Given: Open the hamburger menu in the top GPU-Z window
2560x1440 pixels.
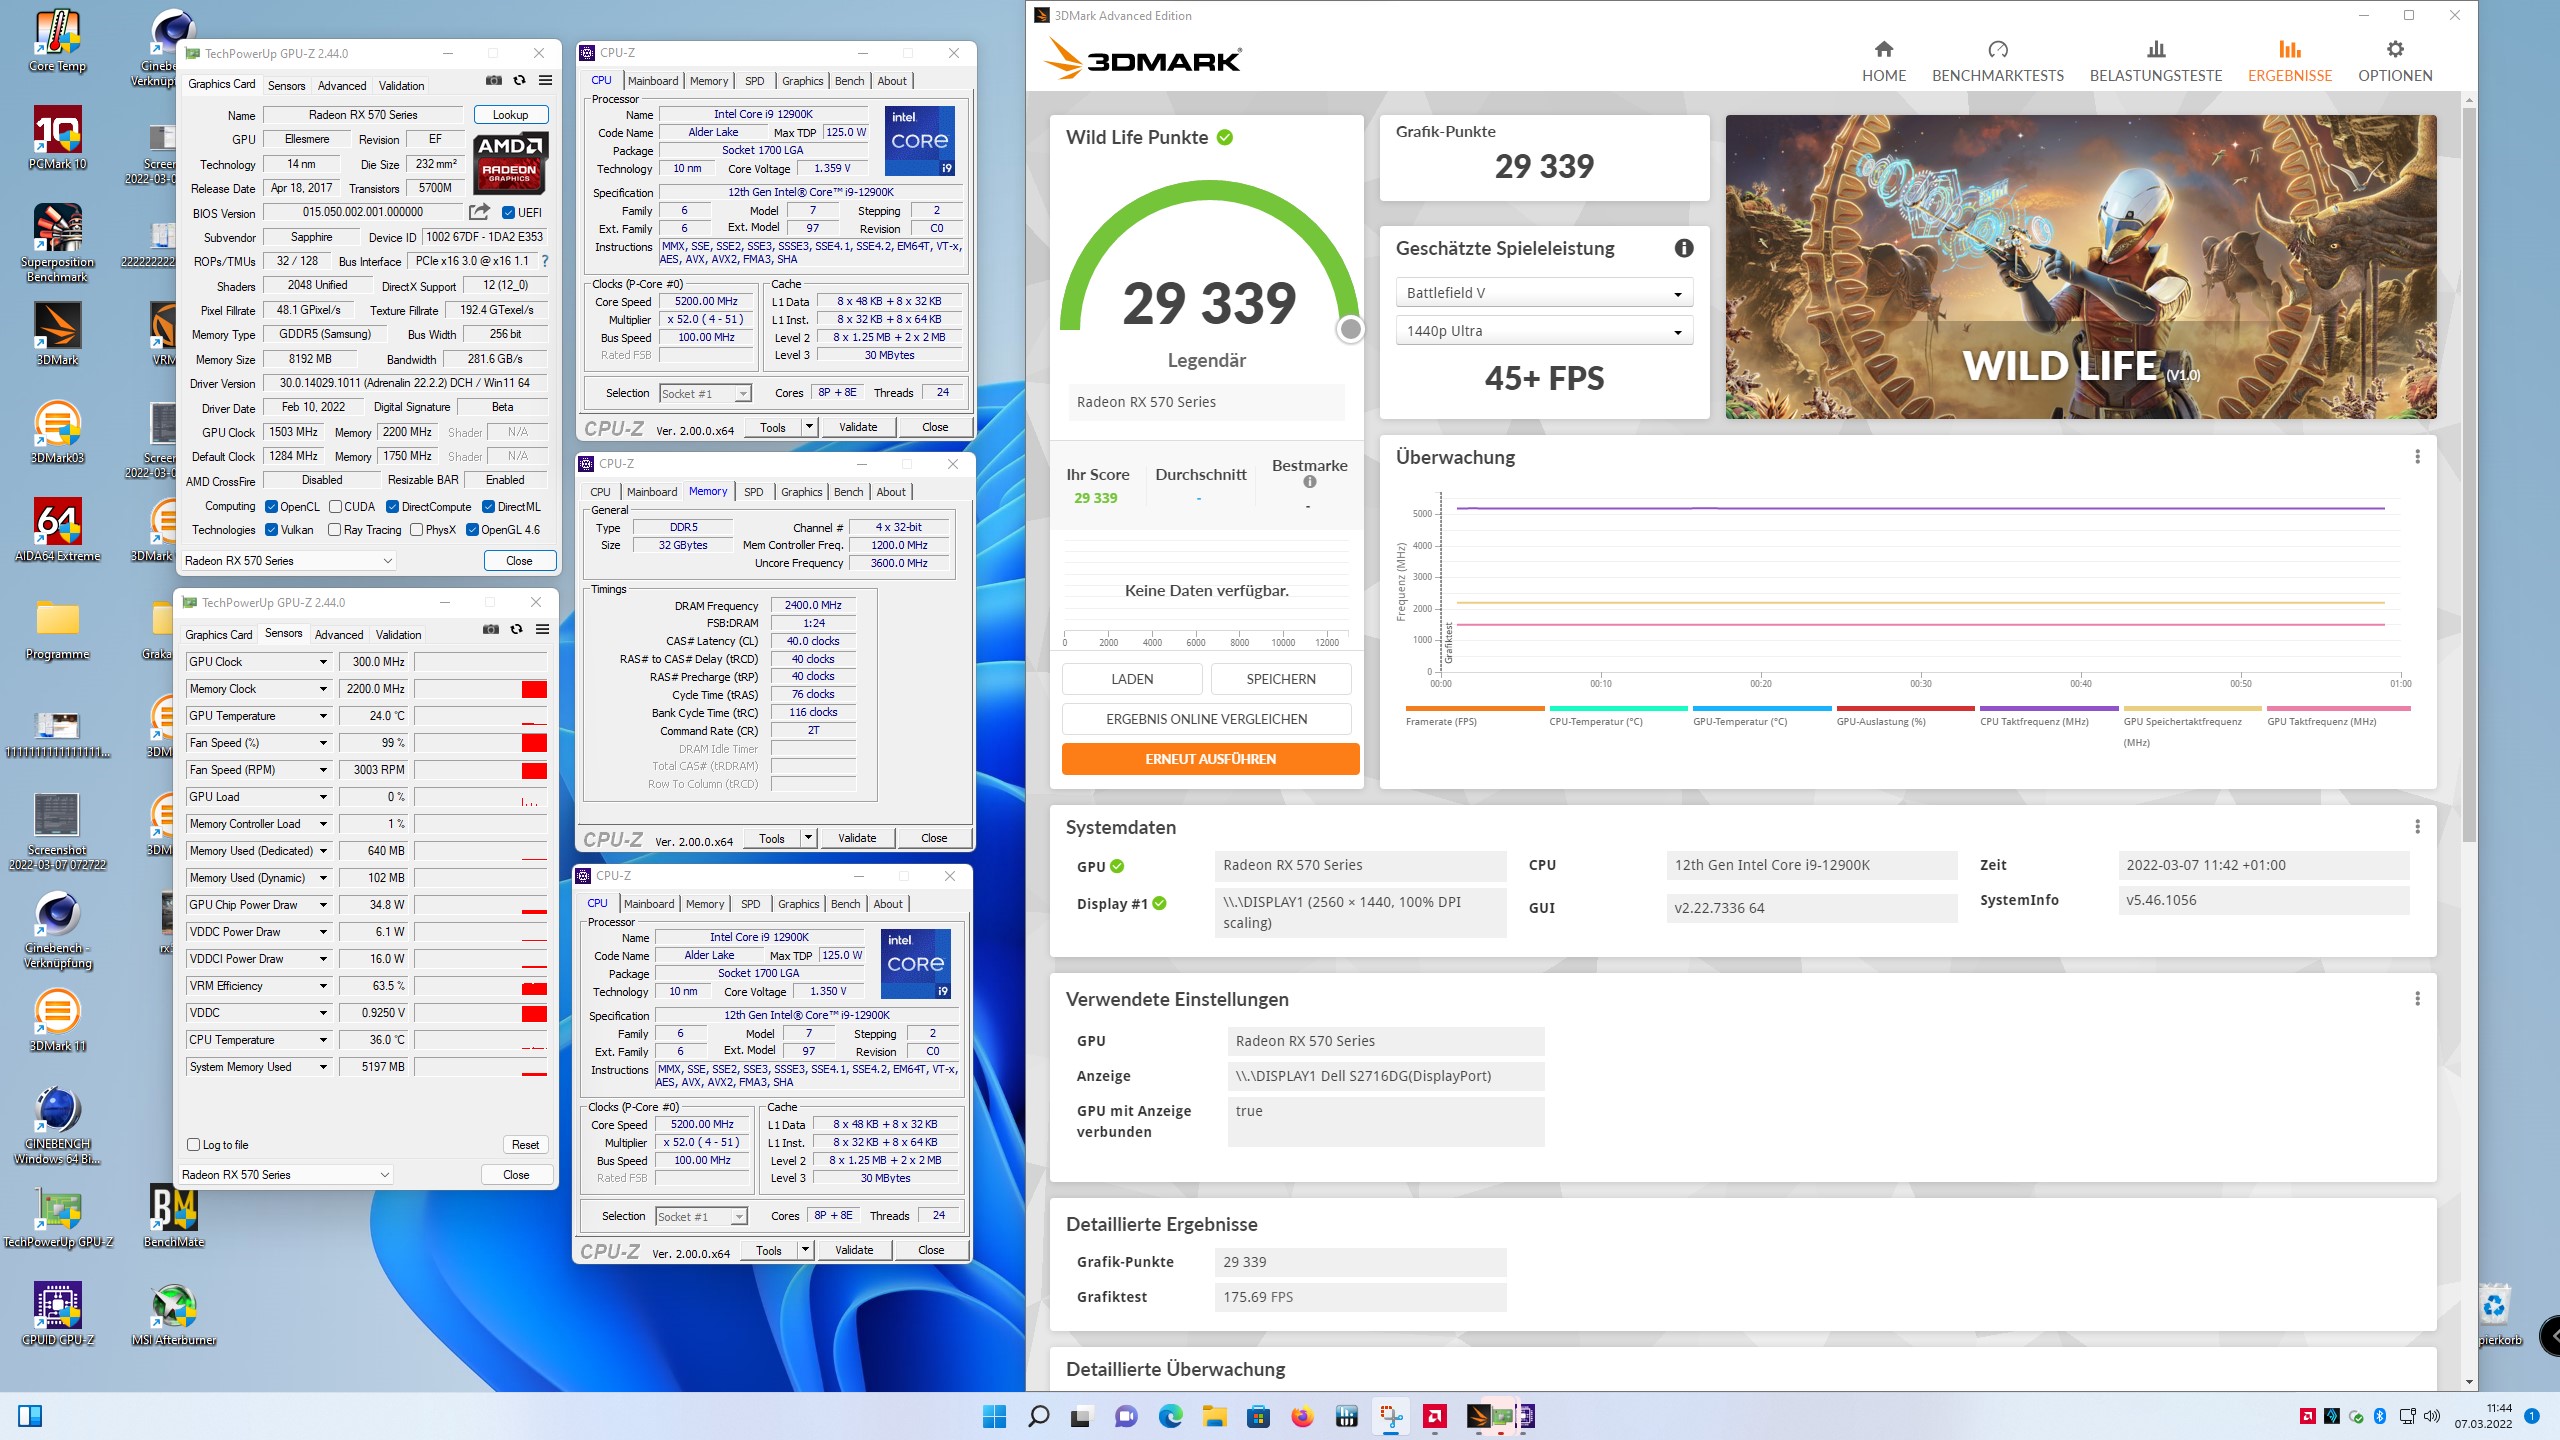Looking at the screenshot, I should coord(545,81).
